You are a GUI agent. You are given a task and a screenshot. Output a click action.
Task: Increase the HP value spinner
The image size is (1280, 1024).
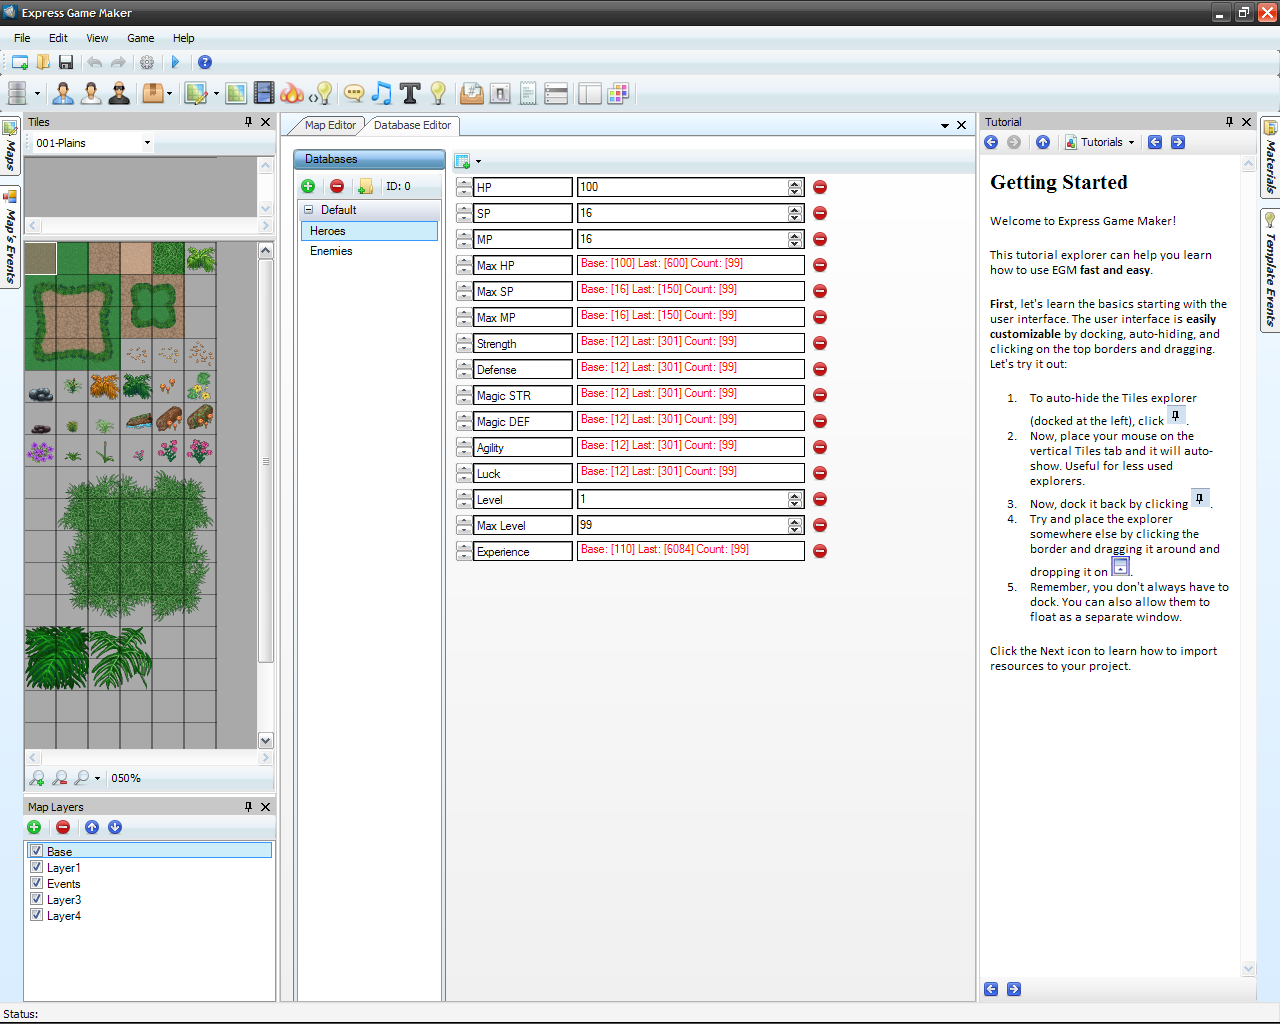[x=795, y=183]
